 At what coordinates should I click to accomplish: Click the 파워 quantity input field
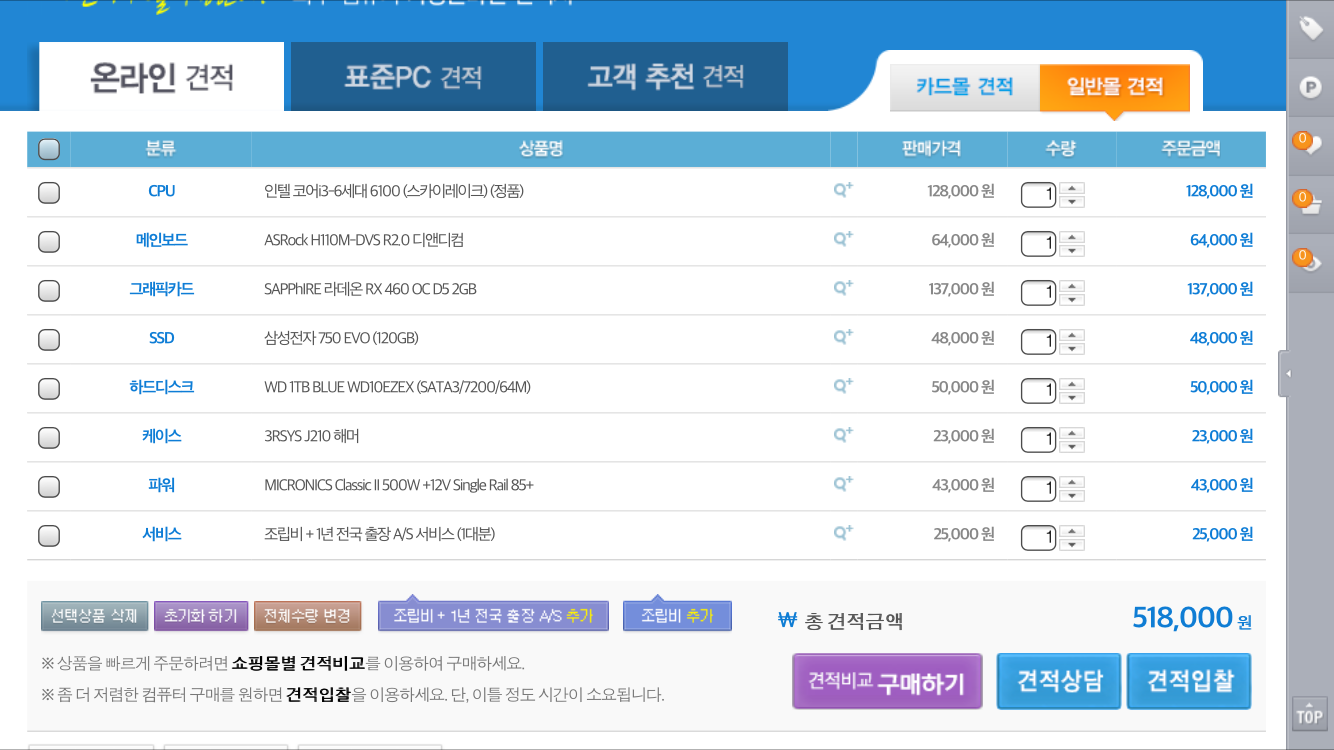(x=1038, y=487)
